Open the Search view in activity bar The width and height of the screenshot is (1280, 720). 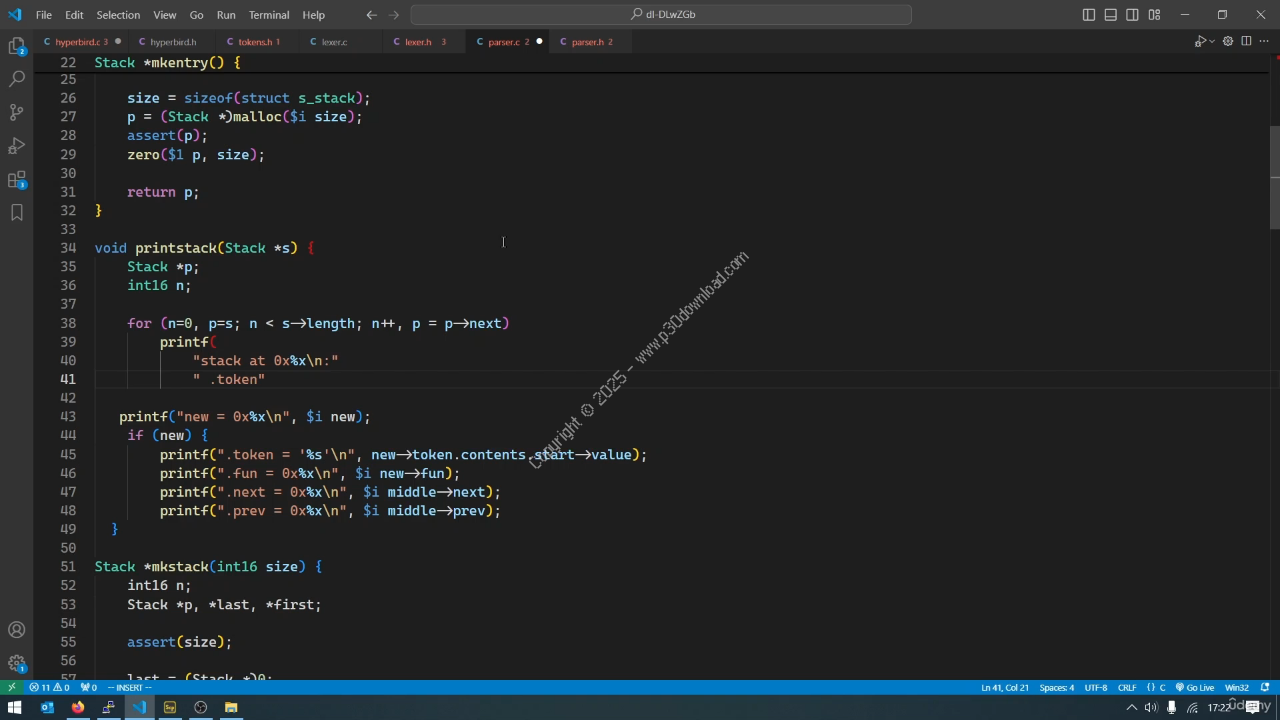coord(17,78)
